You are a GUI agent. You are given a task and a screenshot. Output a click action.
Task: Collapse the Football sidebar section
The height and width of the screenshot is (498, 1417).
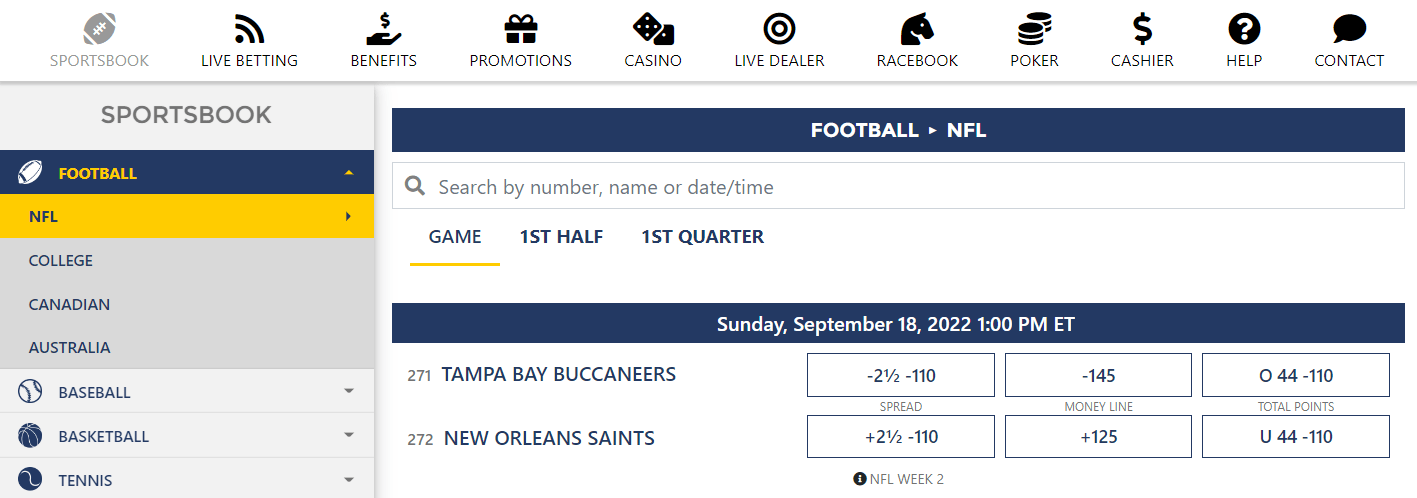click(x=348, y=173)
